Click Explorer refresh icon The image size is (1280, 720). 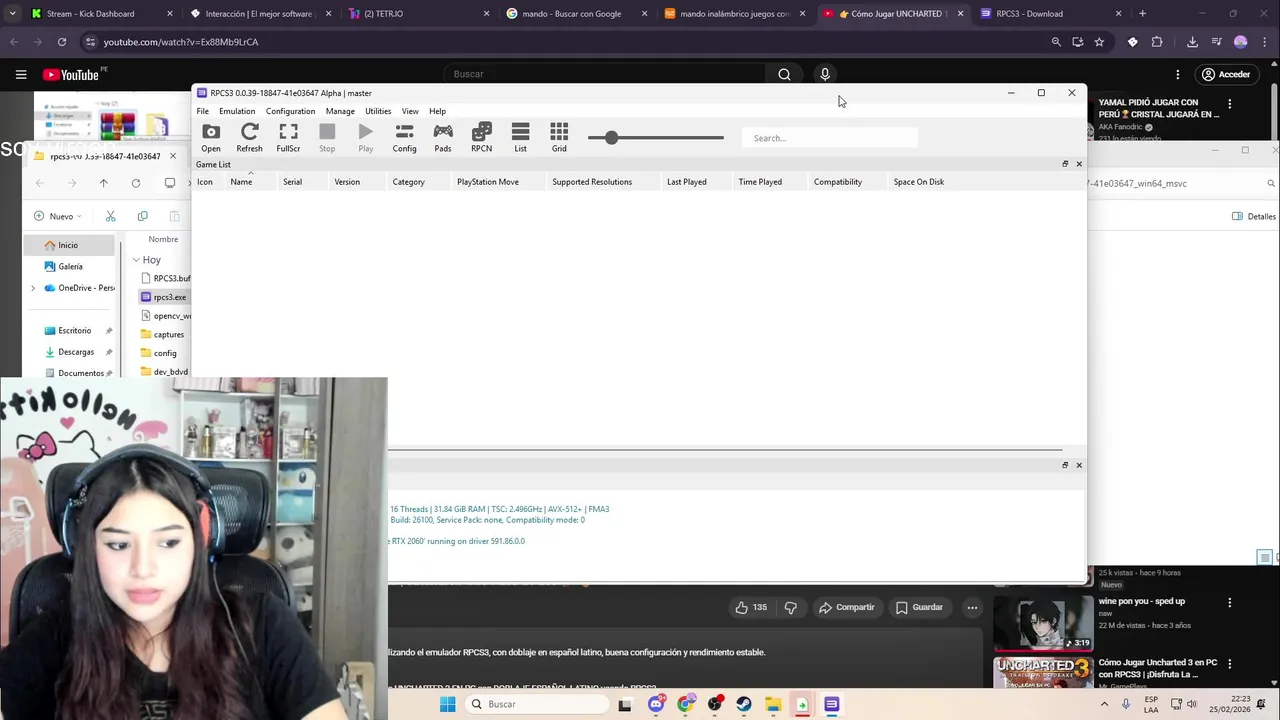[136, 183]
